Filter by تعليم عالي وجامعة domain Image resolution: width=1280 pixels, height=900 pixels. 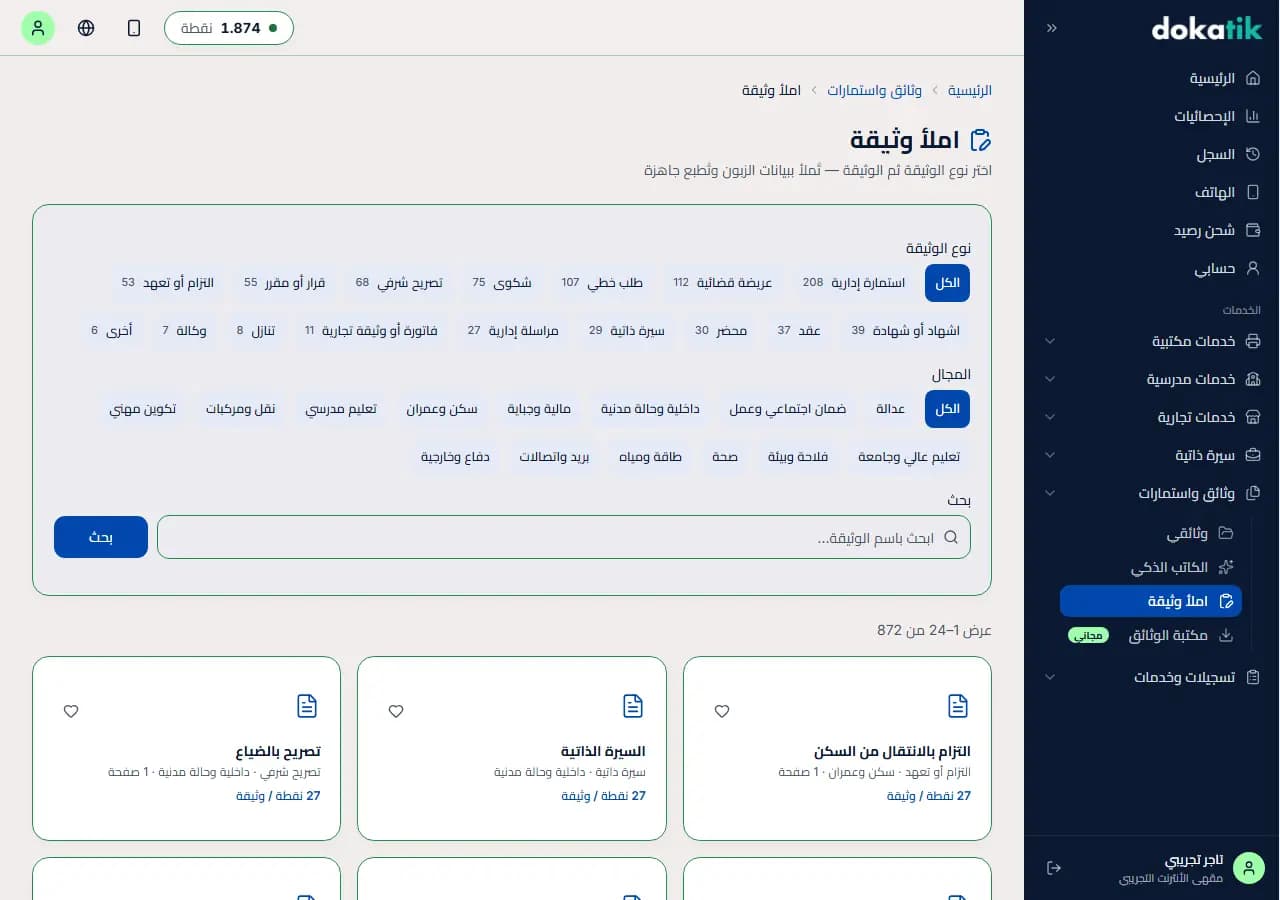tap(909, 457)
